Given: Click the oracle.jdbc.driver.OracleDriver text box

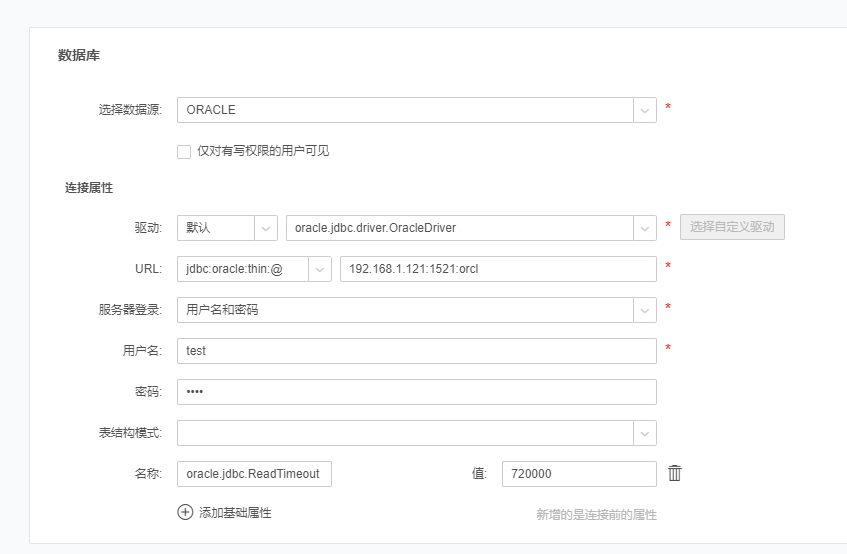Looking at the screenshot, I should click(460, 228).
